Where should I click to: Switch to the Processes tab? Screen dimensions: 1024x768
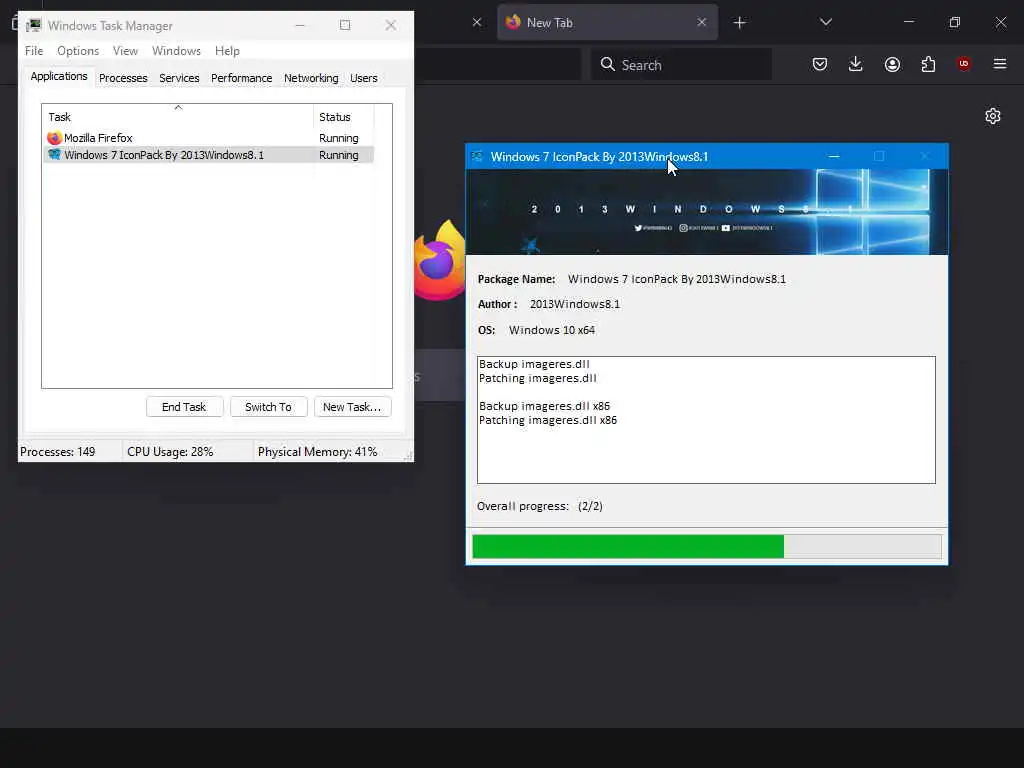click(x=123, y=78)
